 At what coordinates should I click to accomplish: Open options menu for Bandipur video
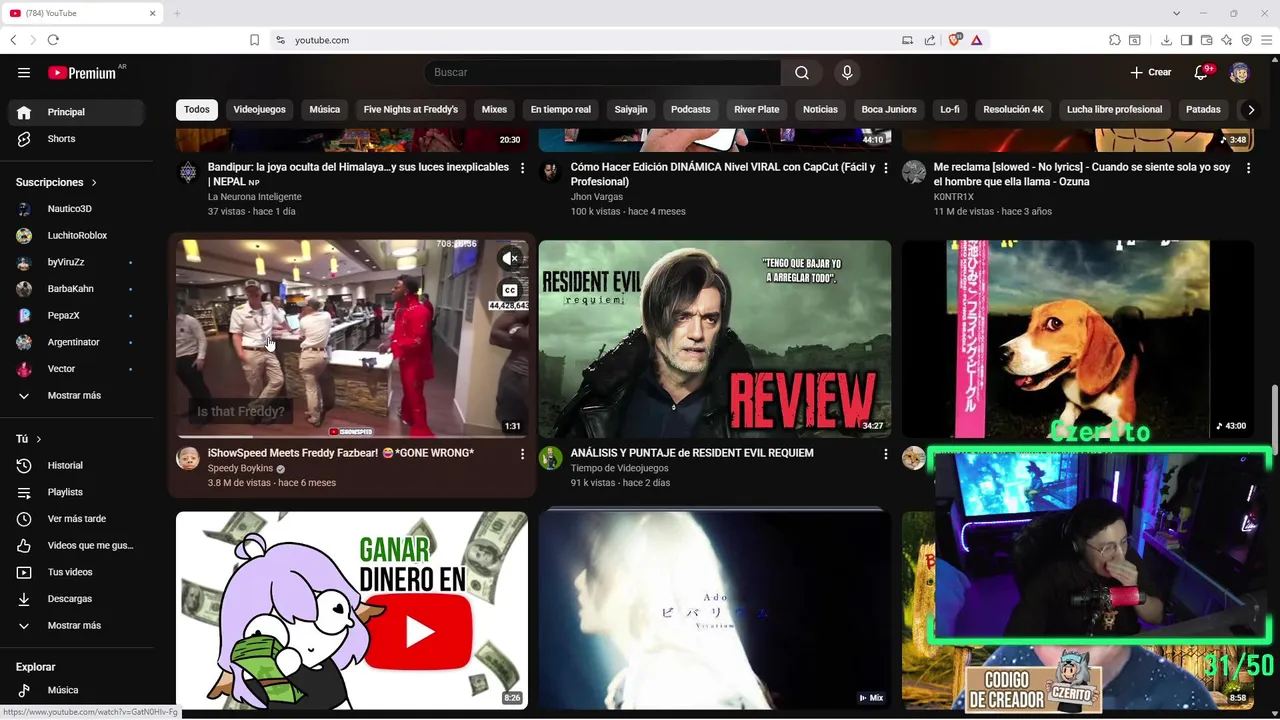point(522,168)
